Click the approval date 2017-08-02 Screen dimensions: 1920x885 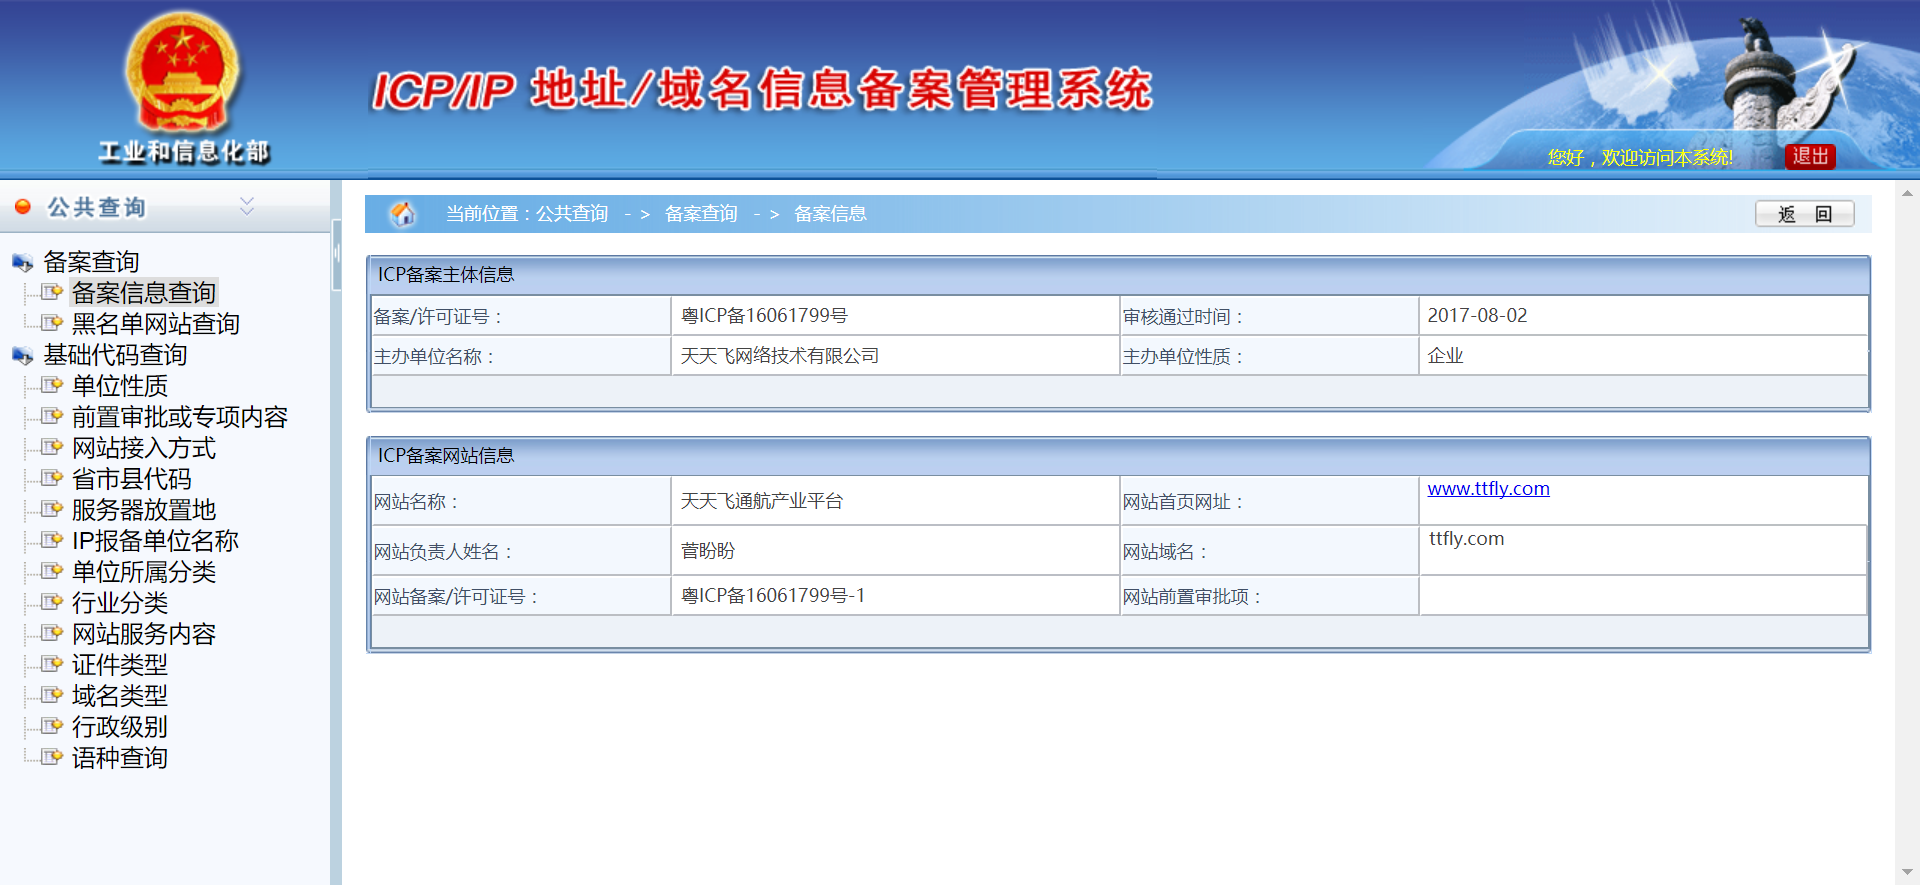pos(1477,315)
